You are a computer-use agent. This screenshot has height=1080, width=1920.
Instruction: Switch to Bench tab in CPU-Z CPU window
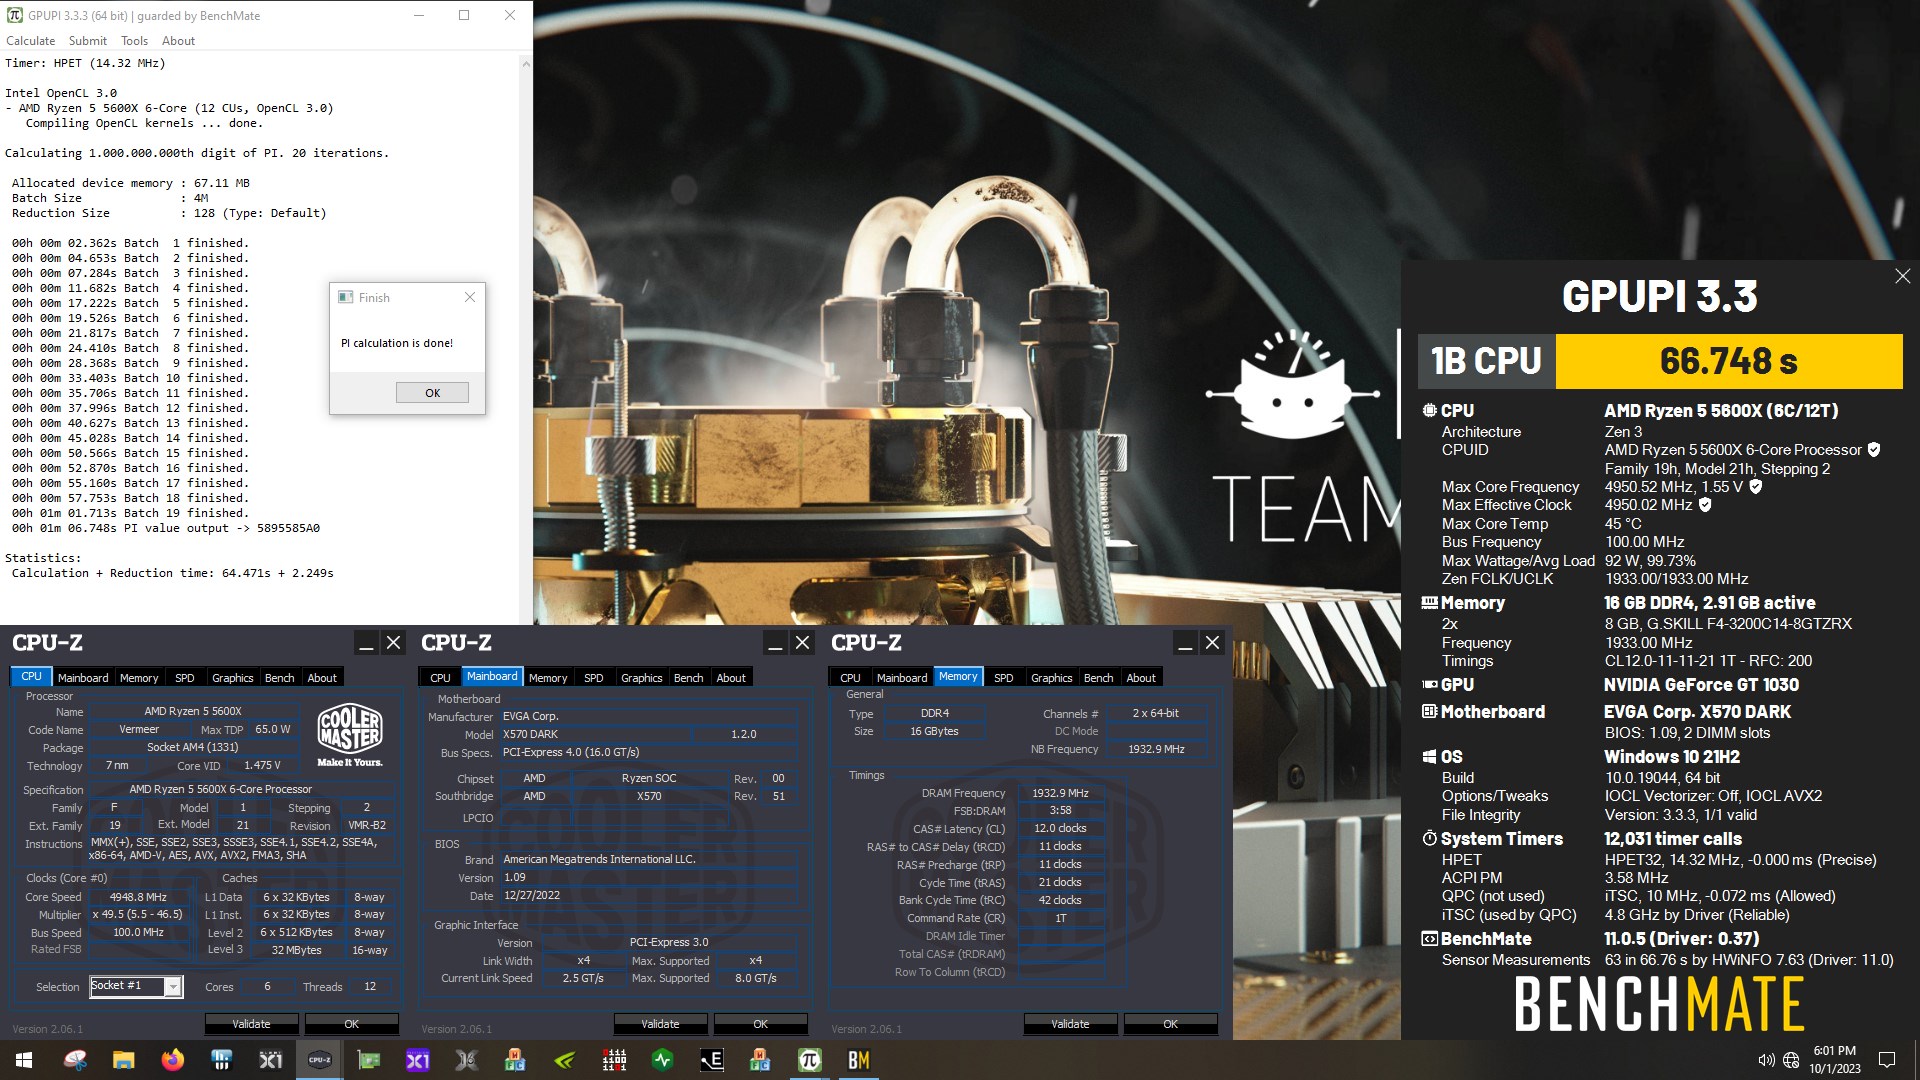coord(279,678)
